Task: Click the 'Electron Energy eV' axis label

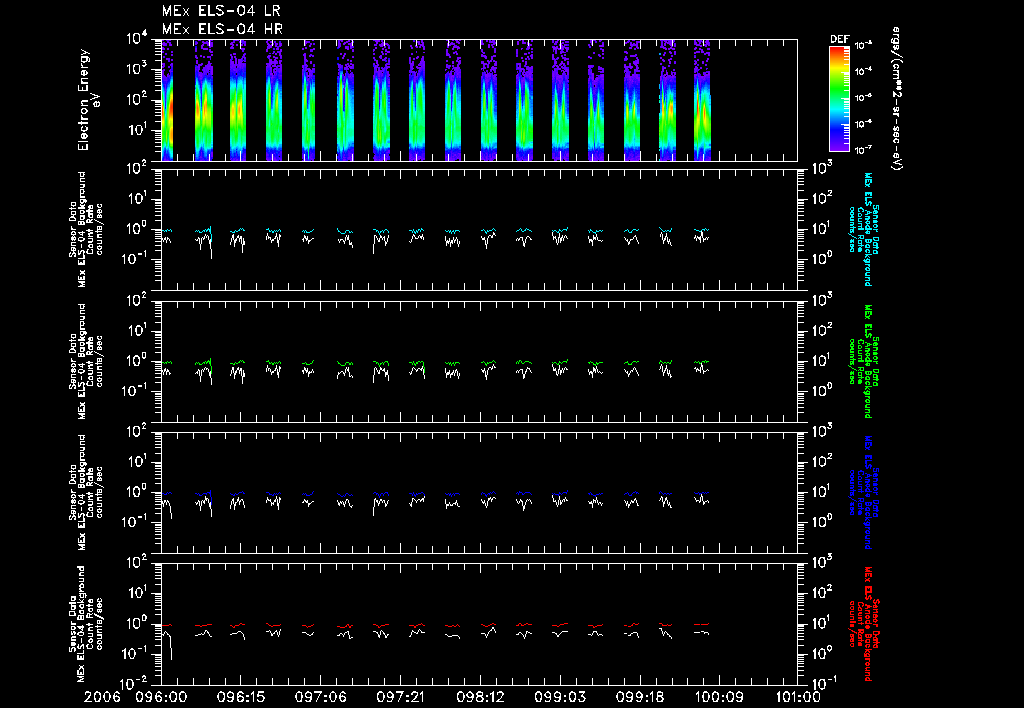Action: pos(88,100)
